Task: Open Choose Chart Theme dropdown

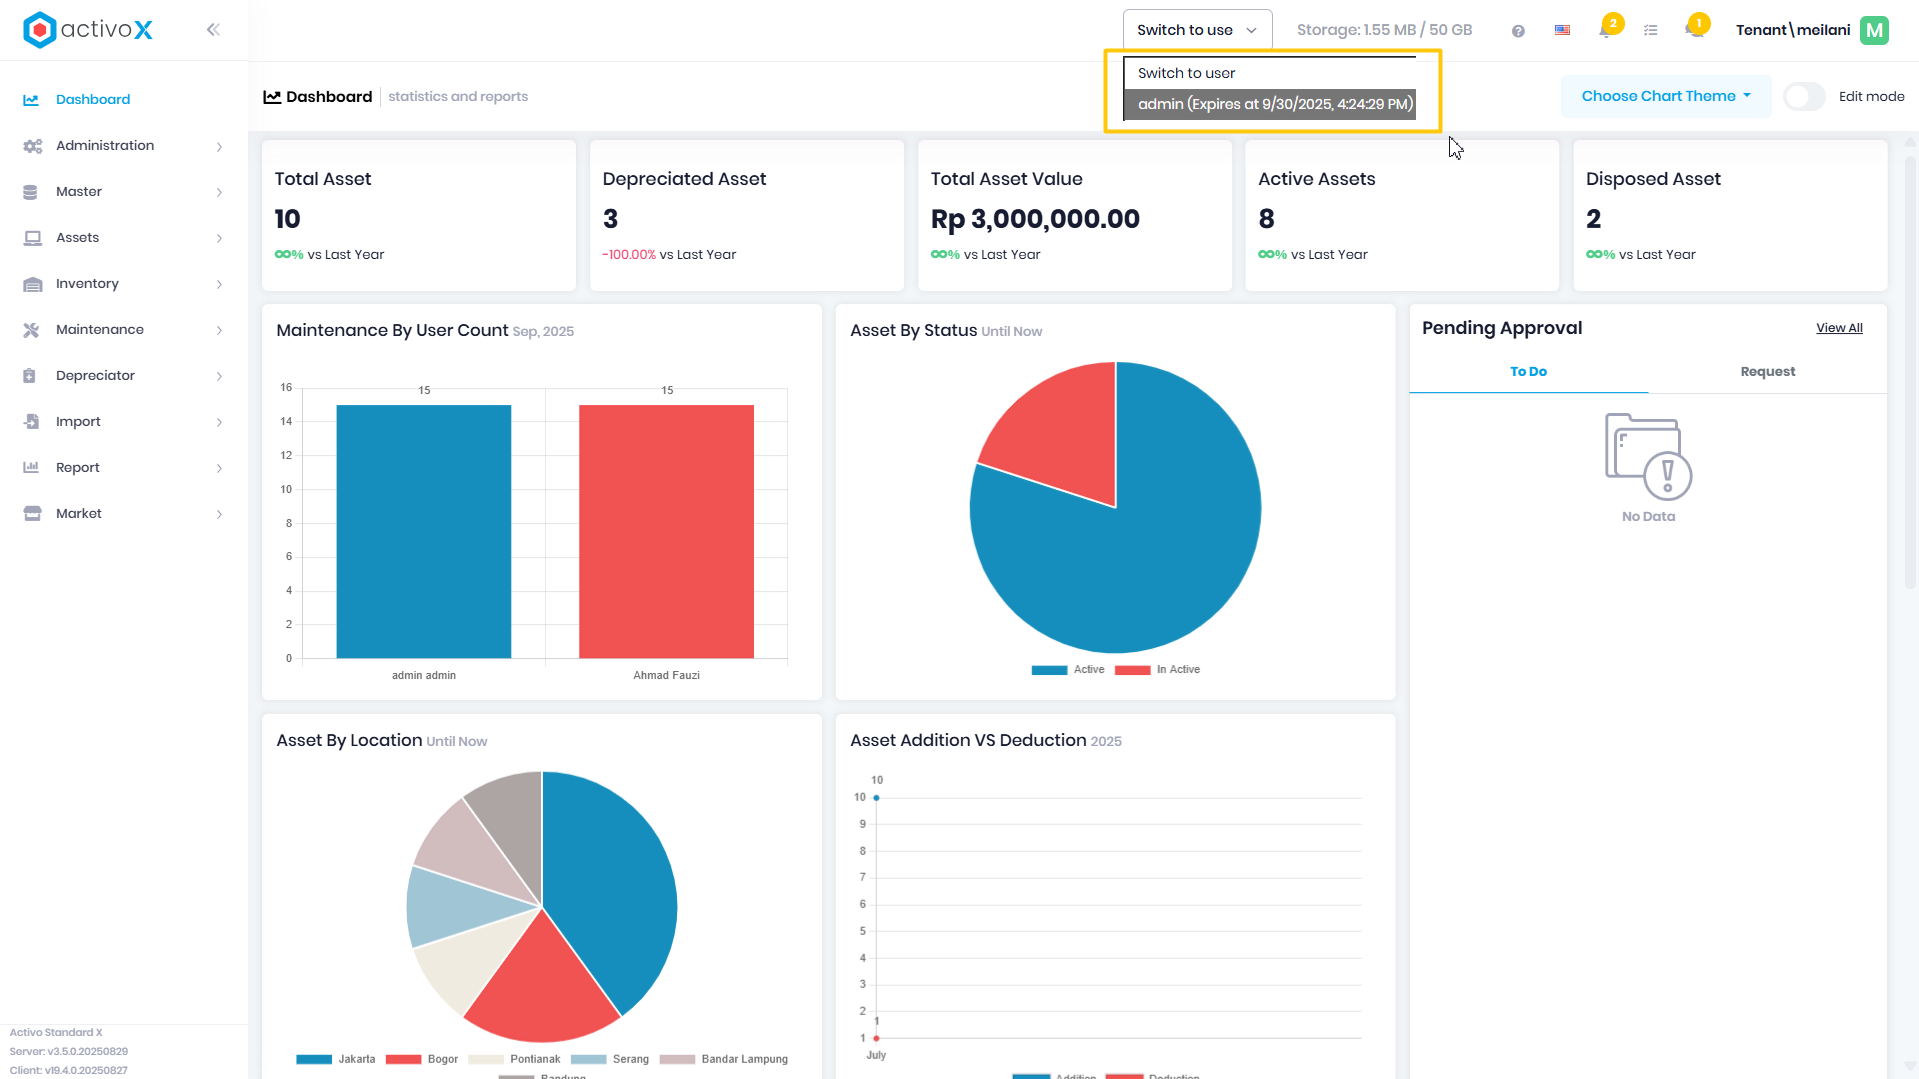Action: click(1666, 96)
